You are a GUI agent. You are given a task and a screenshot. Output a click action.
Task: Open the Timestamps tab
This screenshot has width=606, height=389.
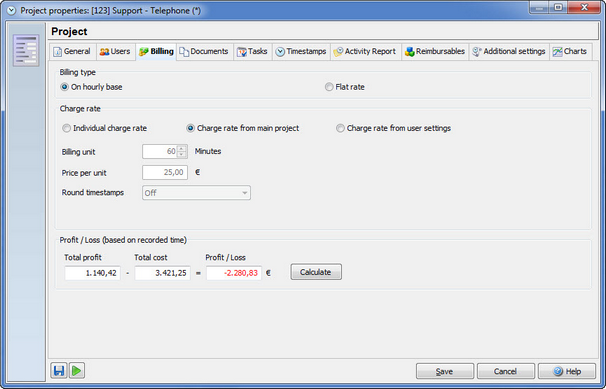[301, 52]
